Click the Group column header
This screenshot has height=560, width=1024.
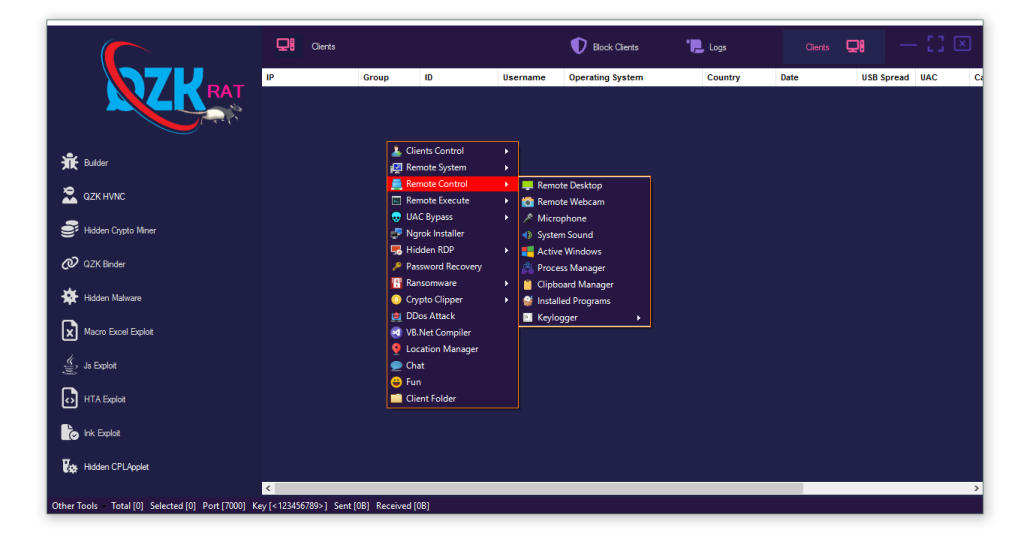(x=389, y=77)
